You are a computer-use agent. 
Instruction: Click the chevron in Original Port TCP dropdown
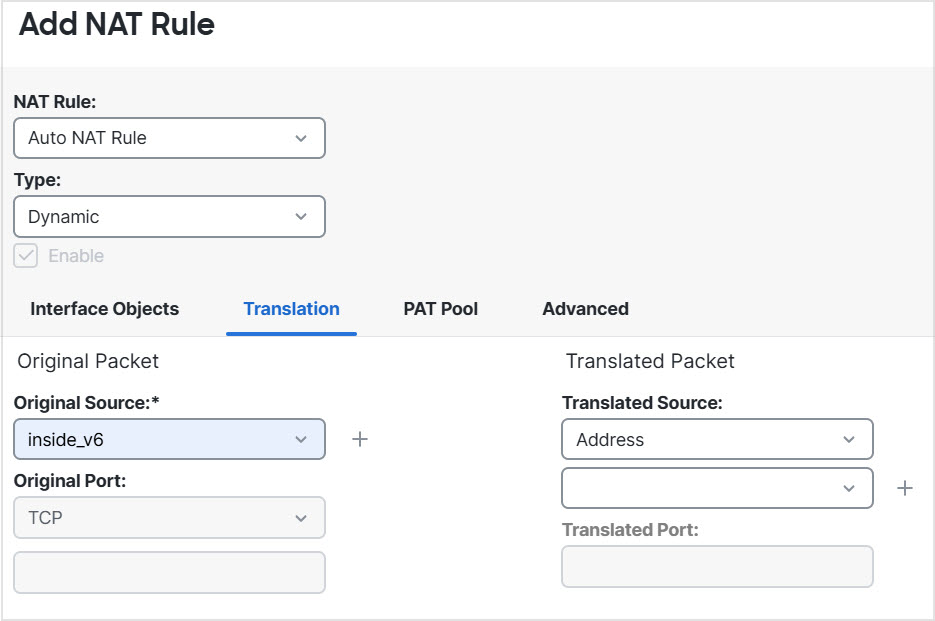(x=301, y=518)
